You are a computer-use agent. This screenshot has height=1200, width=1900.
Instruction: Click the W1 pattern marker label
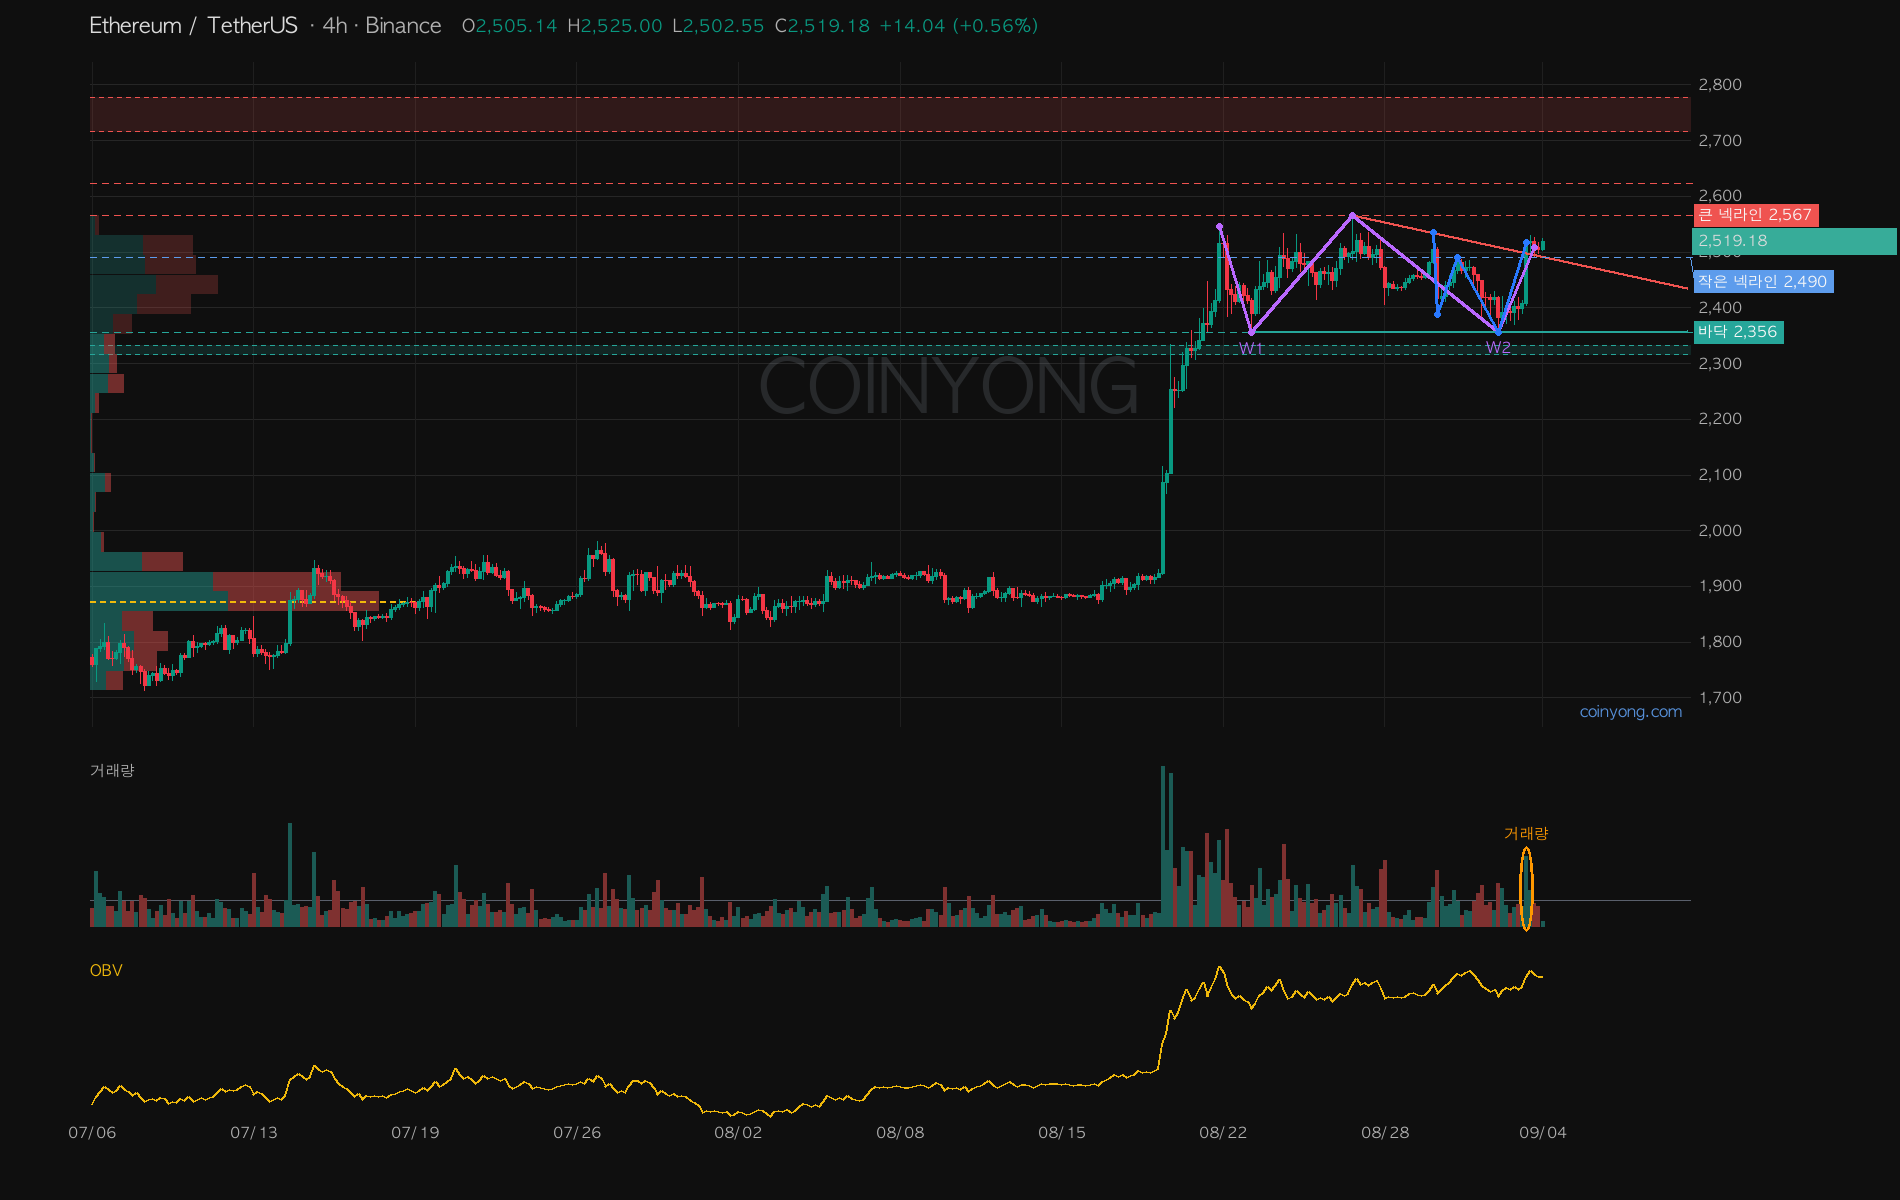[x=1251, y=349]
